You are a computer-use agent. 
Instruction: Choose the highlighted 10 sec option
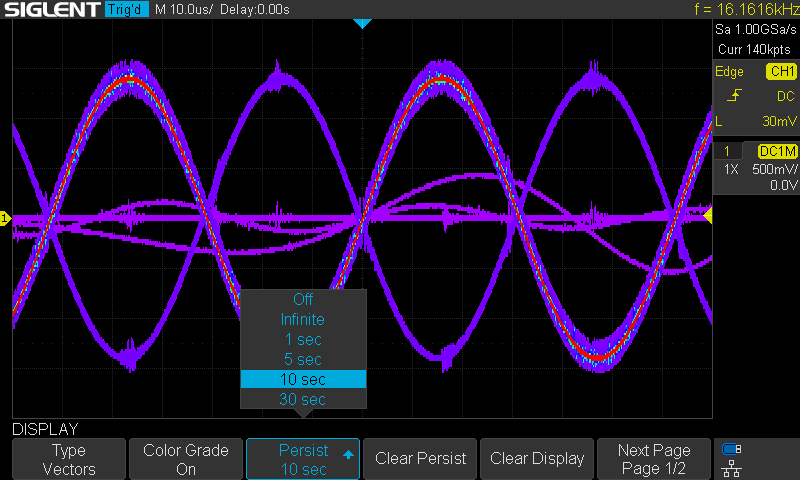click(x=303, y=379)
